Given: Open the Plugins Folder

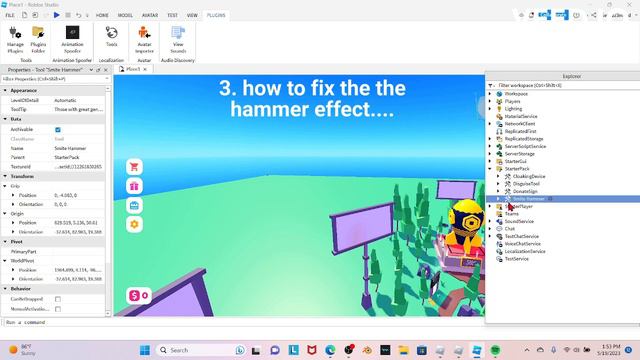Looking at the screenshot, I should point(38,40).
